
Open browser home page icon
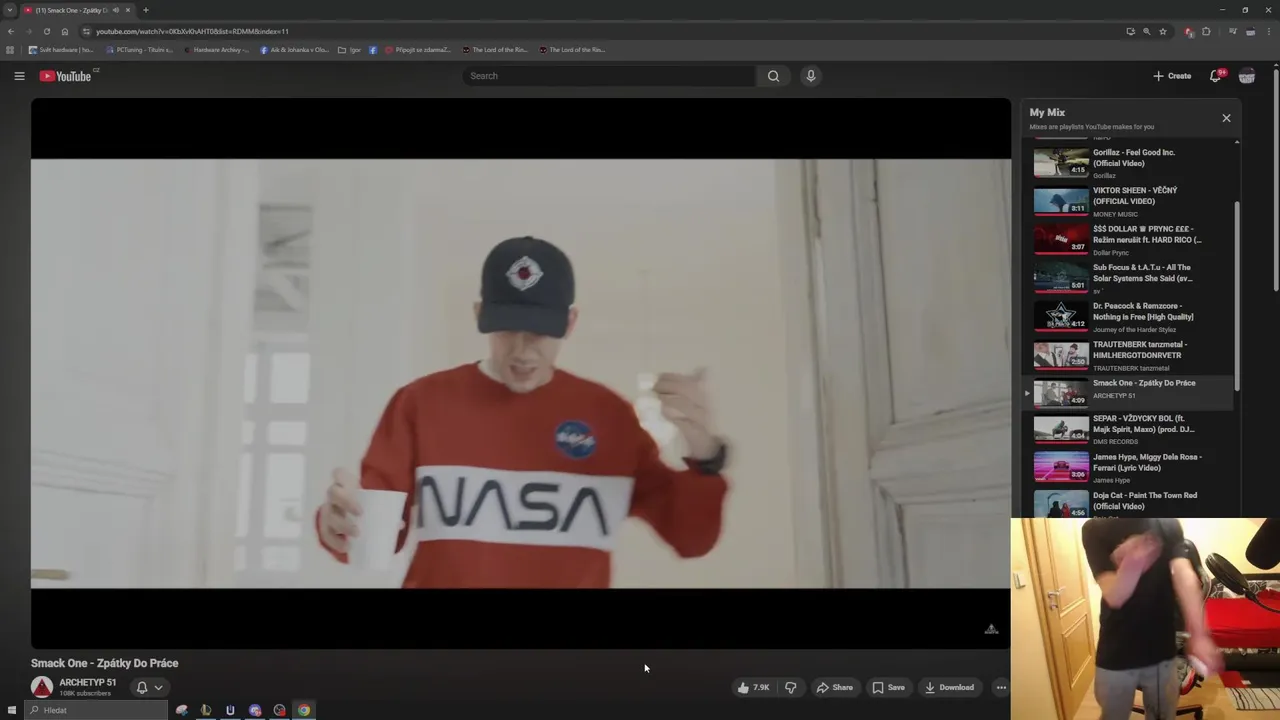64,31
